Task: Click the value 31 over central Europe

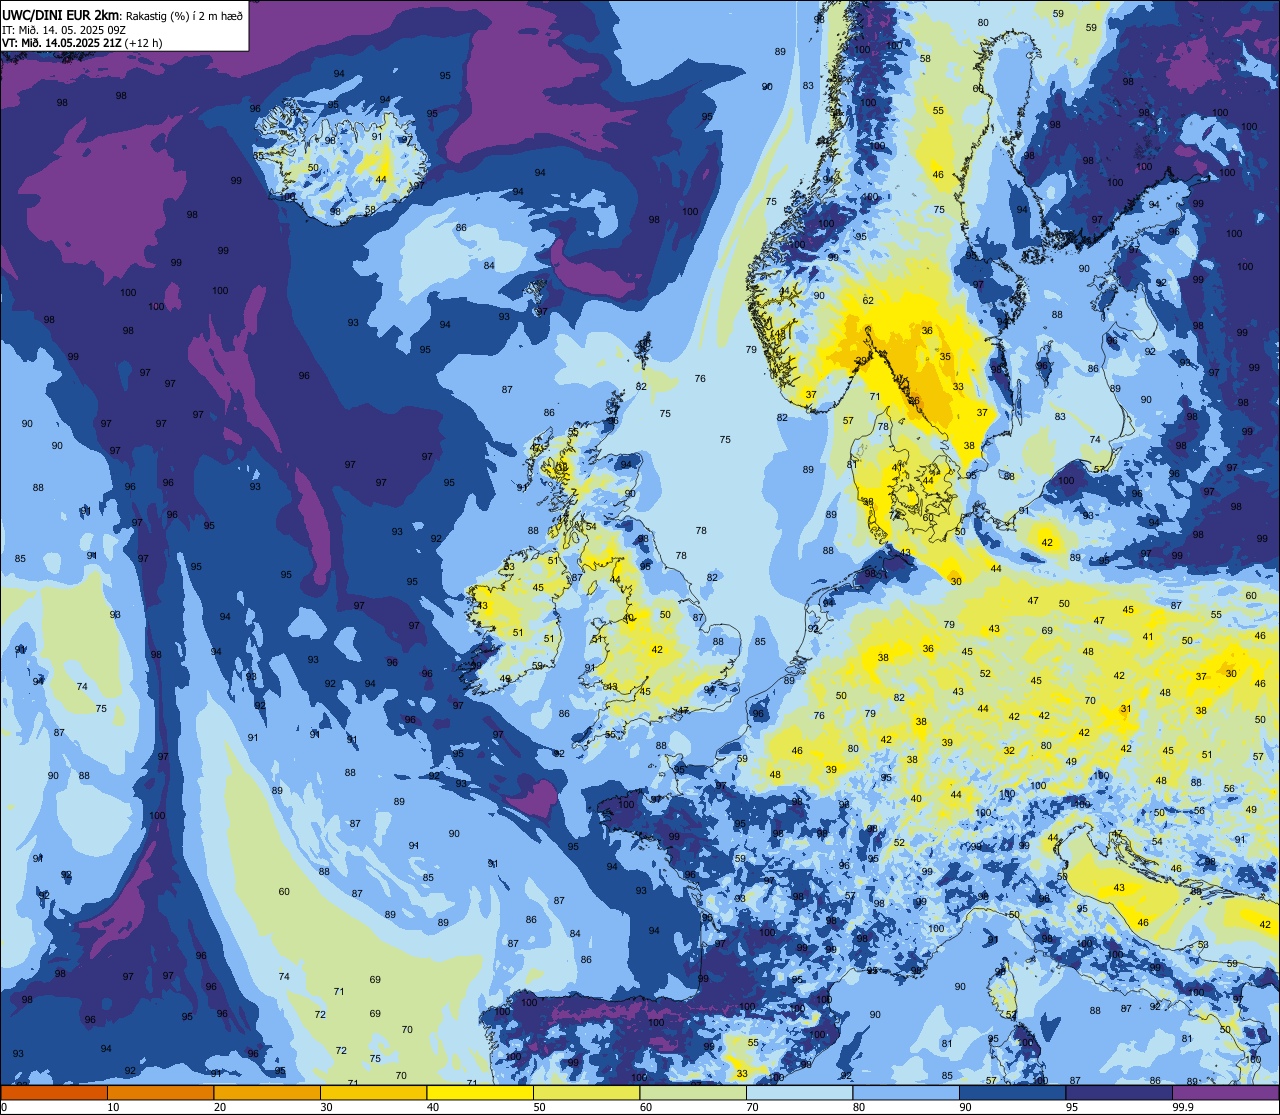Action: [x=1126, y=709]
